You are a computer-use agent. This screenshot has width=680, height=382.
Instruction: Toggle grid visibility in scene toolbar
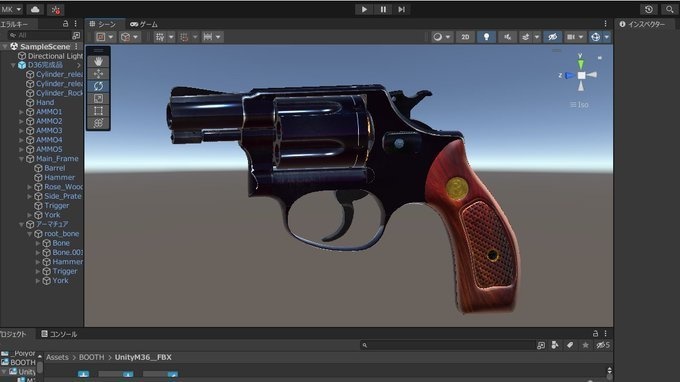160,37
